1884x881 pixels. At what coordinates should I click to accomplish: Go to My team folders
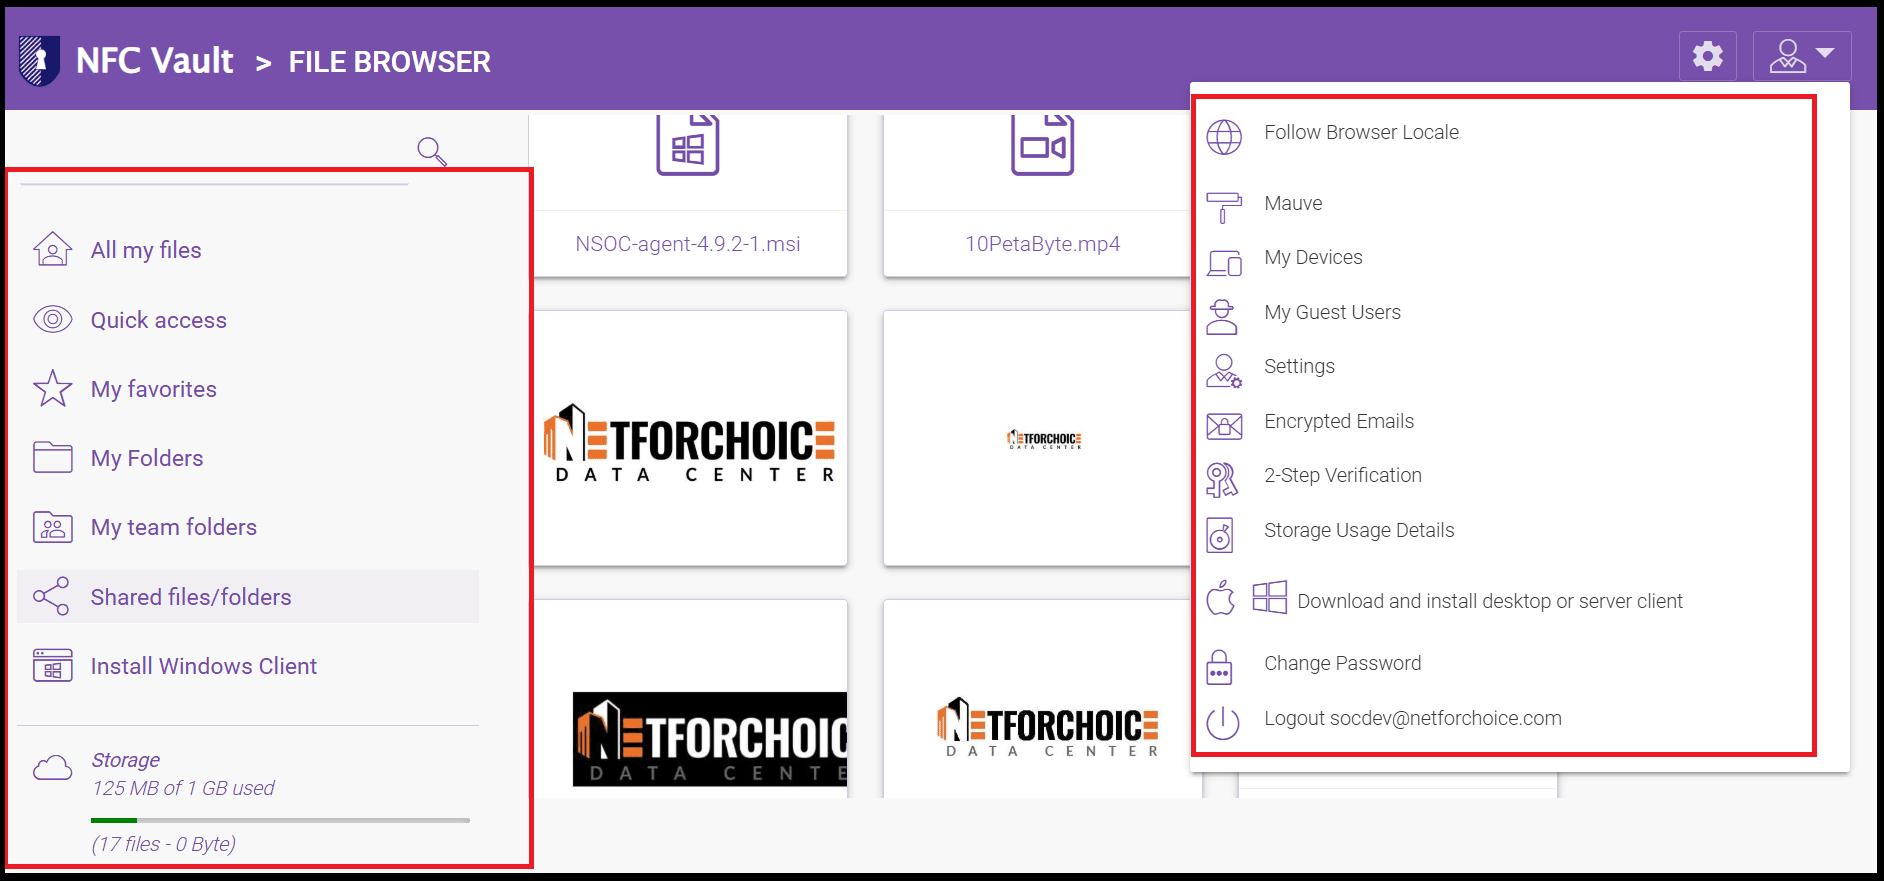173,527
